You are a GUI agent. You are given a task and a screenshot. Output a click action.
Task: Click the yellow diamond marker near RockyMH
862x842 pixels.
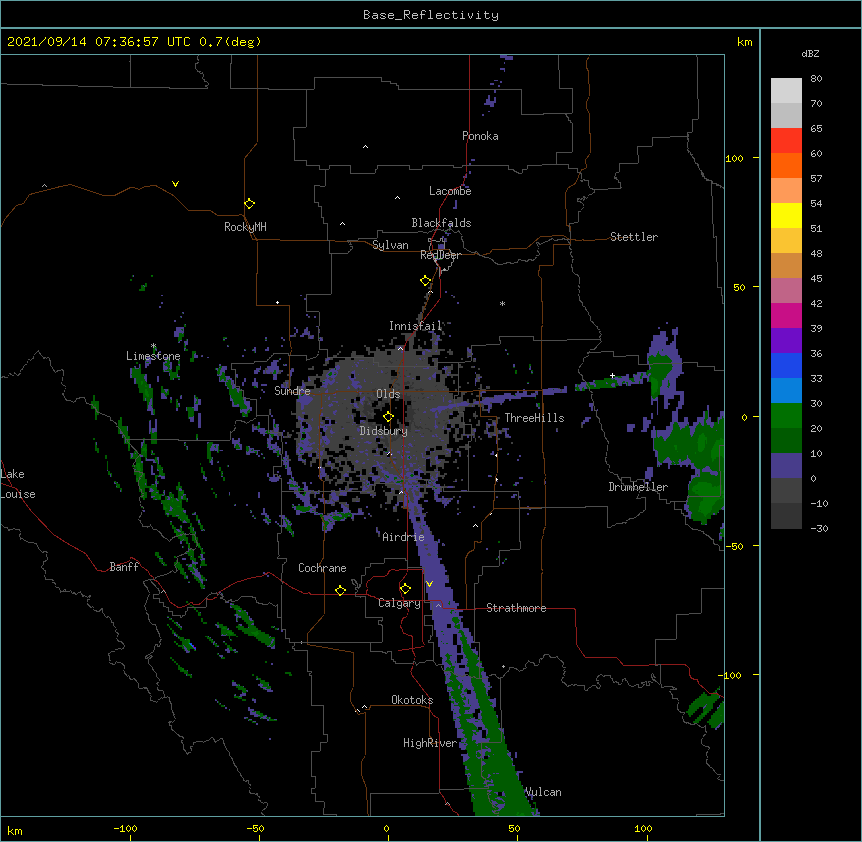pyautogui.click(x=249, y=204)
